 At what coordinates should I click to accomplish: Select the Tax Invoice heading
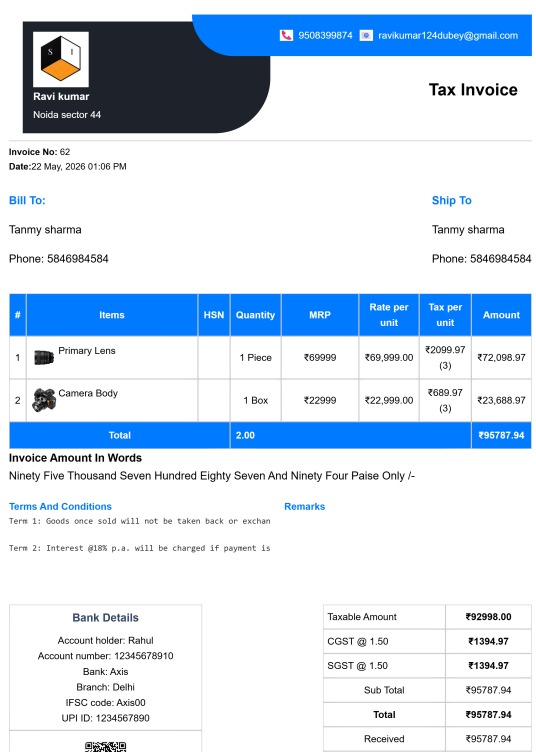click(473, 90)
